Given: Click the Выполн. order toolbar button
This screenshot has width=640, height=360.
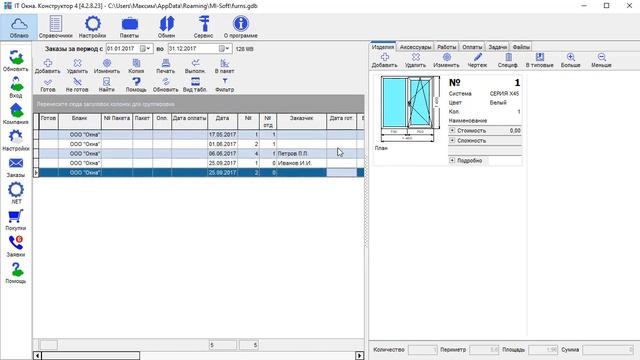Looking at the screenshot, I should [195, 66].
